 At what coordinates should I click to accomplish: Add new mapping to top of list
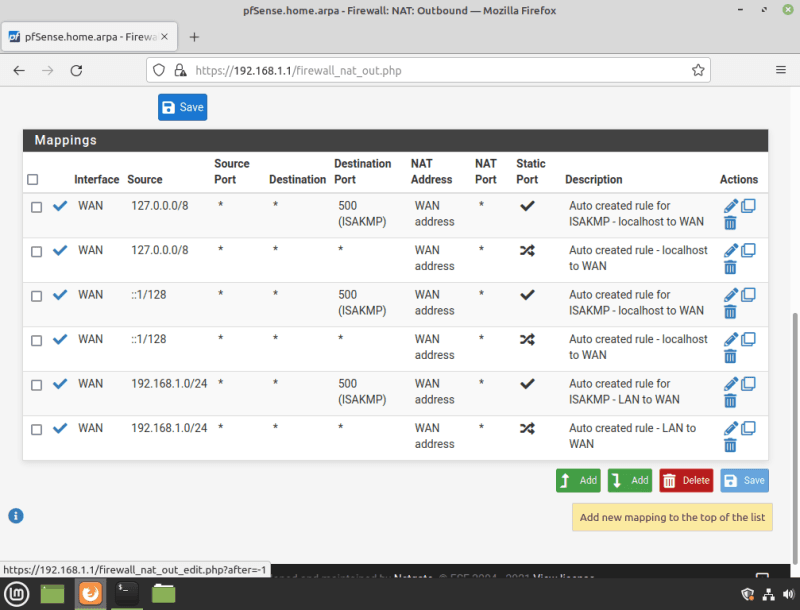click(578, 480)
